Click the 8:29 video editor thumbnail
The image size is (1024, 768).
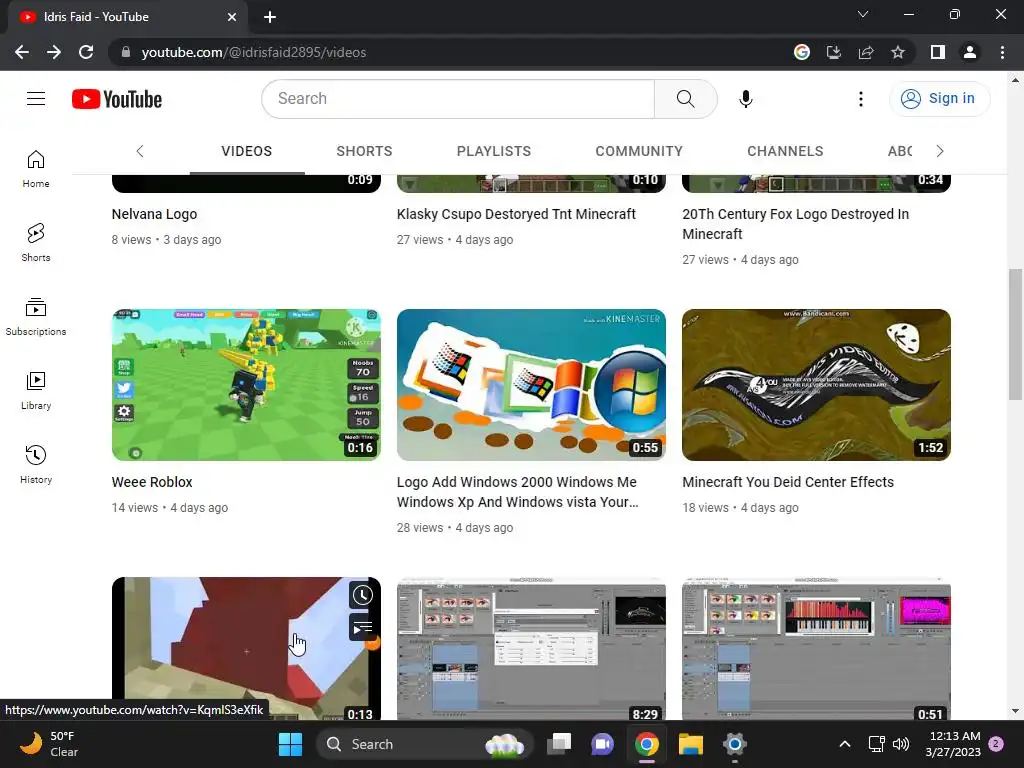point(531,648)
